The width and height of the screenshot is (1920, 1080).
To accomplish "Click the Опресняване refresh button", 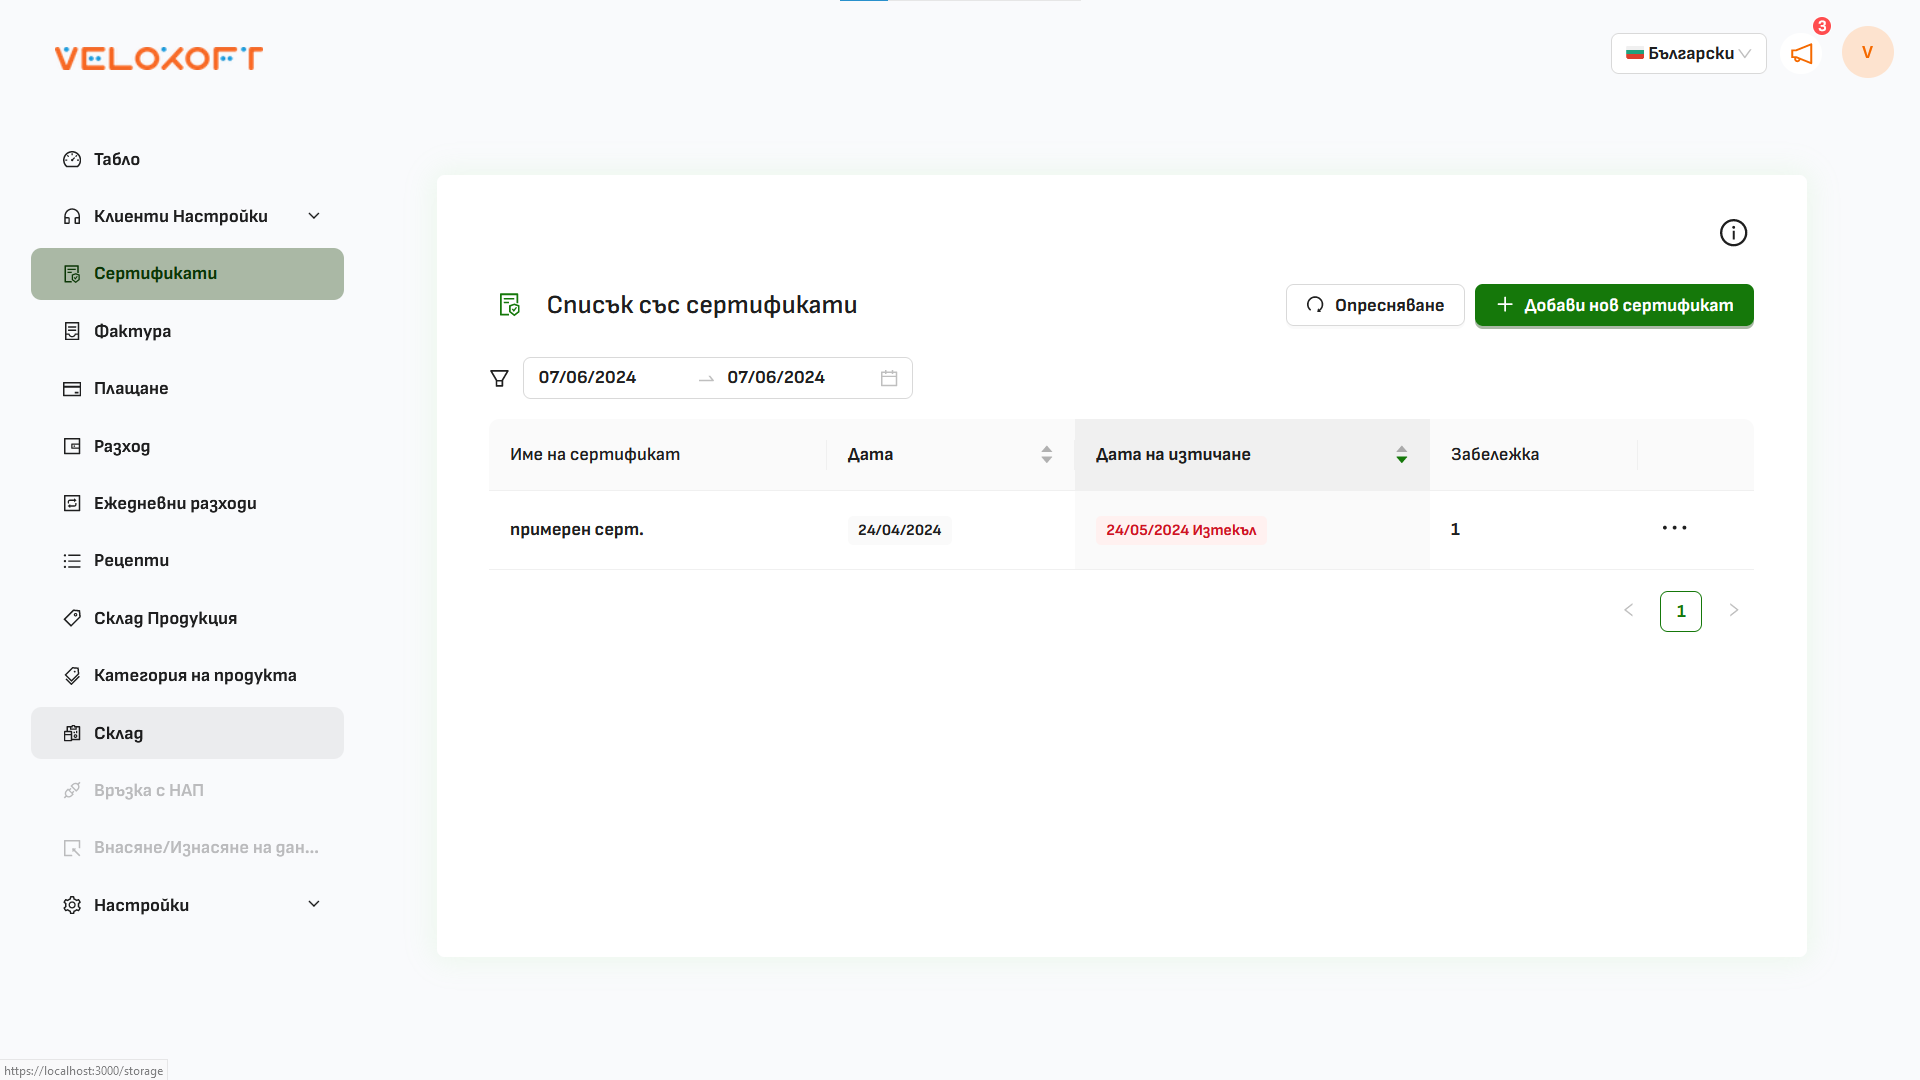I will 1375,305.
